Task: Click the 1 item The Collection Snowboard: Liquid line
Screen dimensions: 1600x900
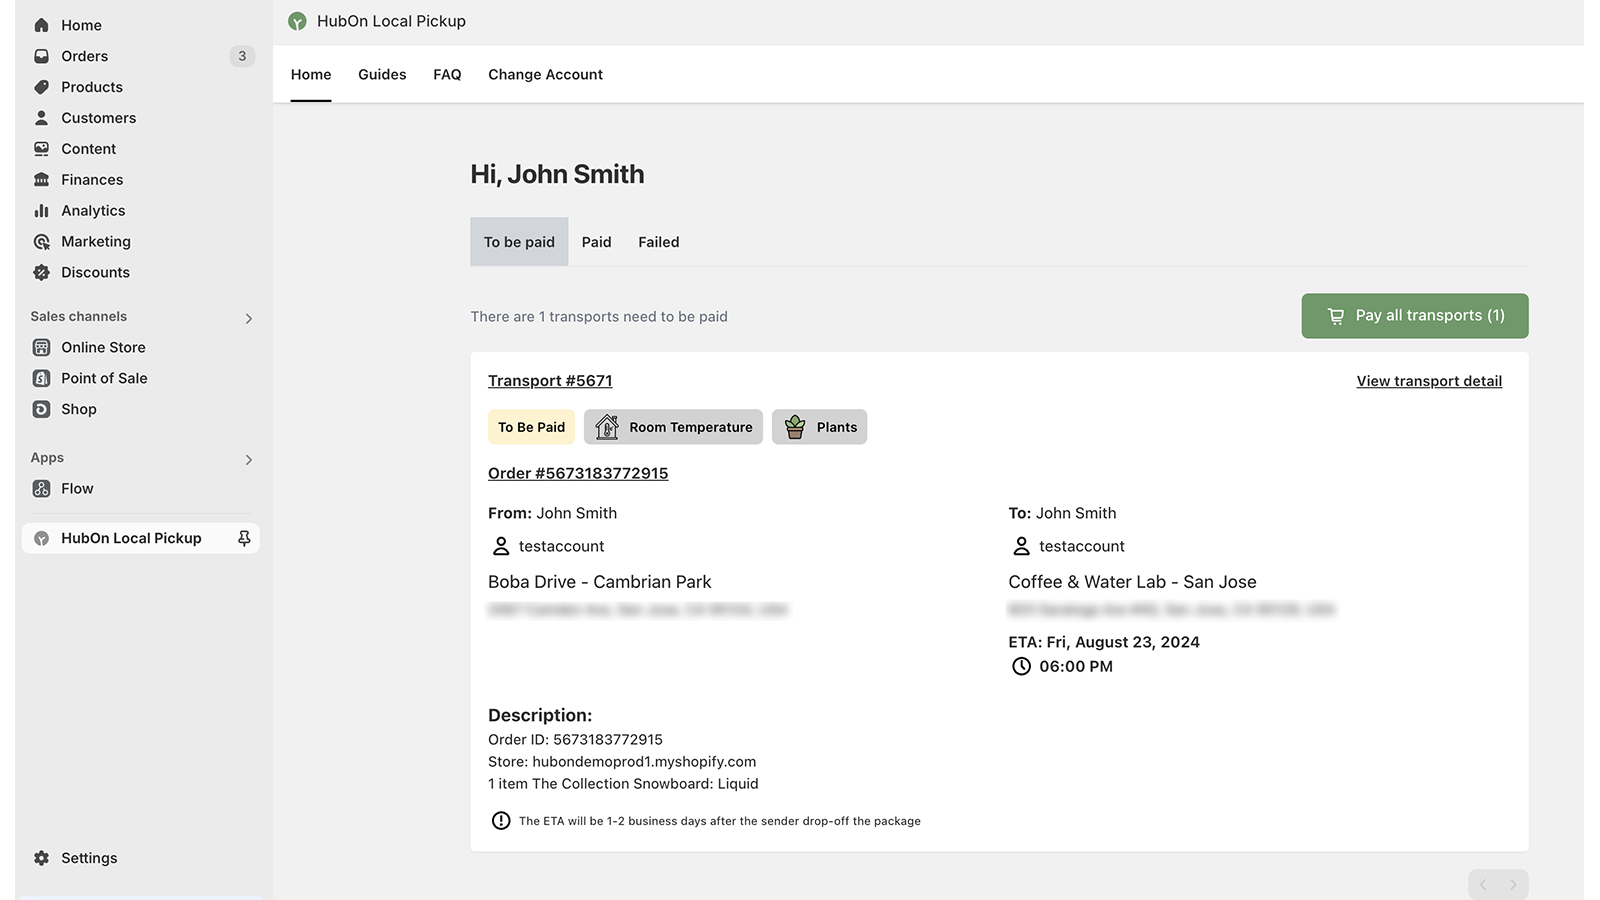Action: (623, 784)
